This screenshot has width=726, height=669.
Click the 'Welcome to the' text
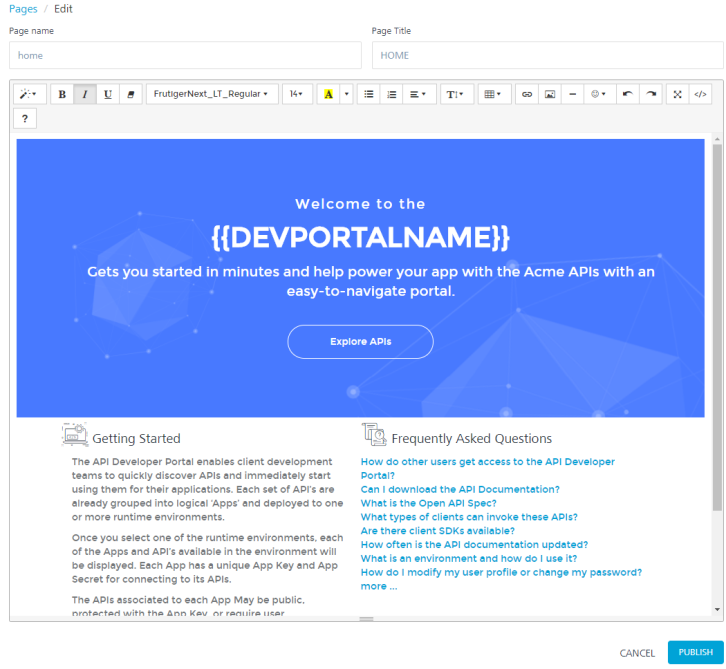point(360,204)
